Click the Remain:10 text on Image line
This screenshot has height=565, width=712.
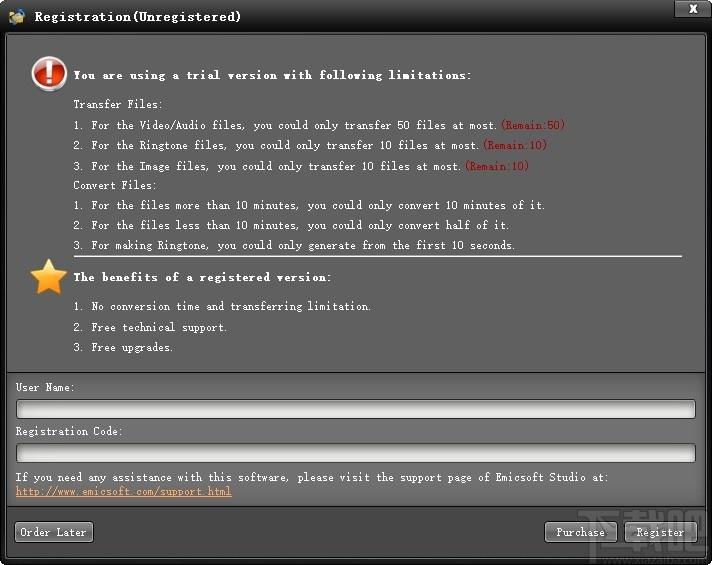point(497,166)
